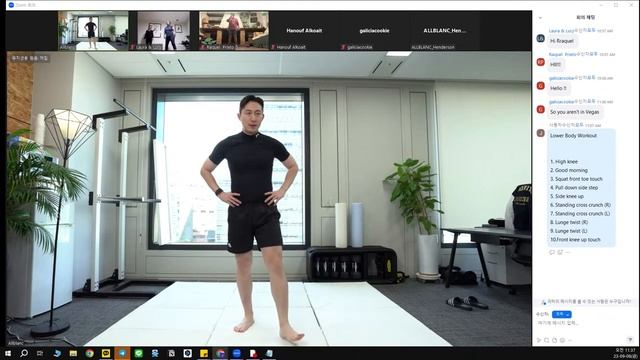Click the LA avatar beside Hi Raquel message
This screenshot has height=360, width=640.
pyautogui.click(x=540, y=38)
